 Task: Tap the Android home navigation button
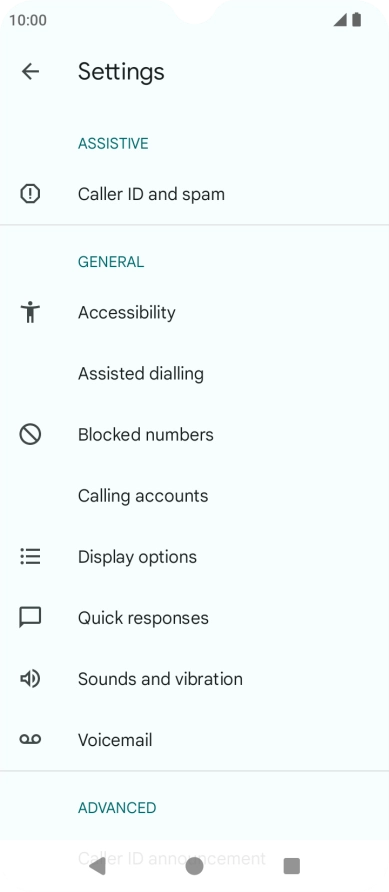194,866
